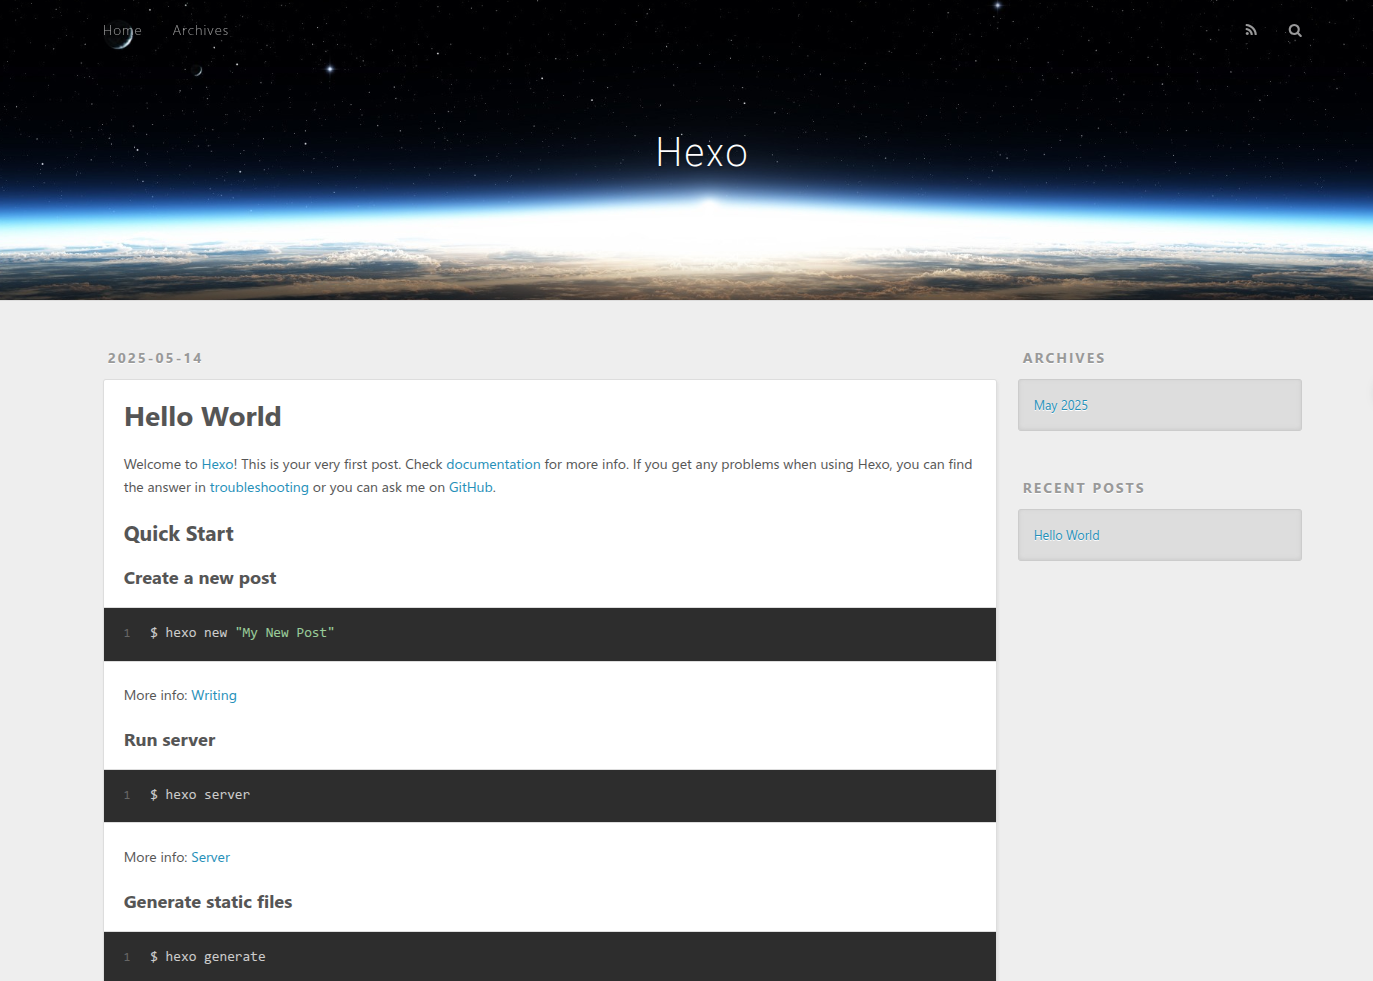Click the Quick Start heading
Viewport: 1373px width, 981px height.
[x=179, y=534]
